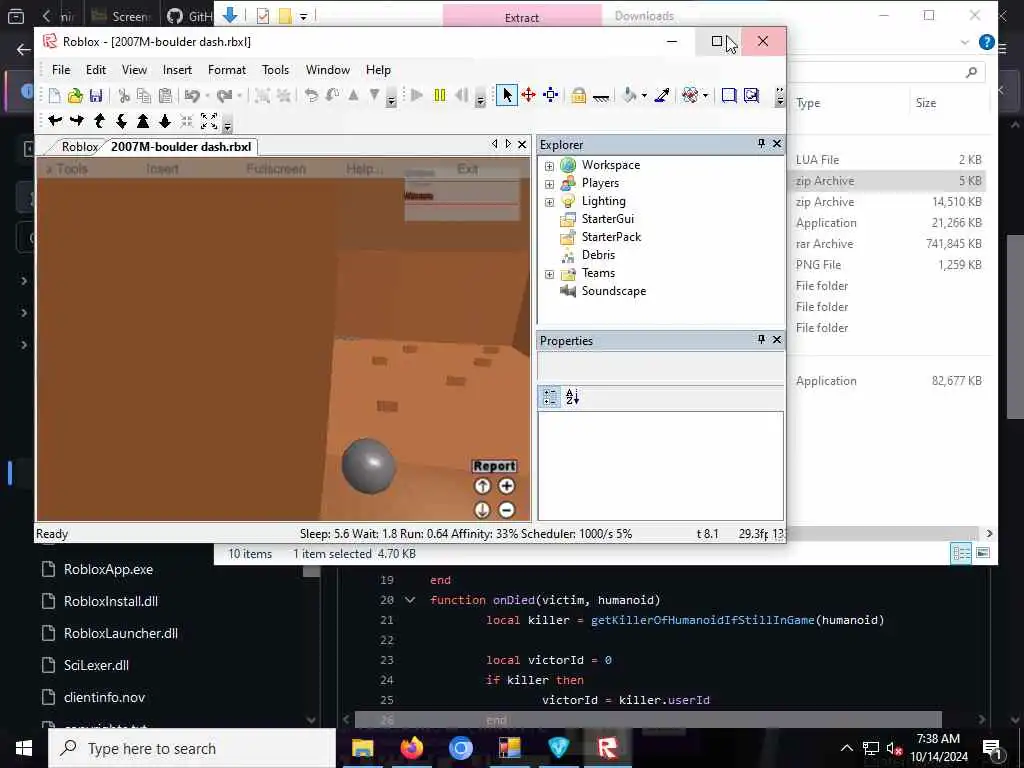Open the Undo history dropdown arrow
This screenshot has width=1024, height=768.
[x=207, y=96]
